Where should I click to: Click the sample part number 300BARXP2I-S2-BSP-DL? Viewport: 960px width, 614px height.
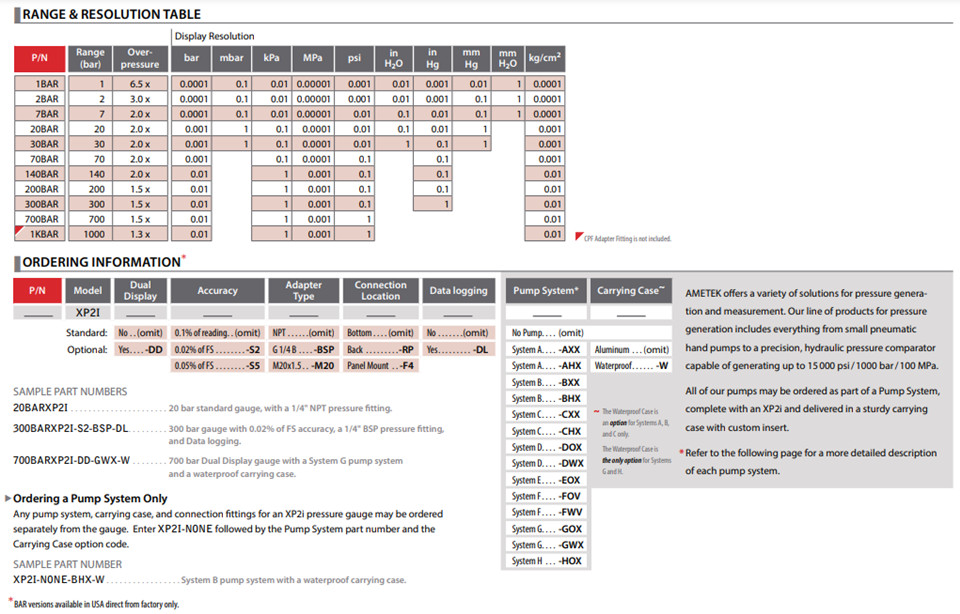(70, 429)
